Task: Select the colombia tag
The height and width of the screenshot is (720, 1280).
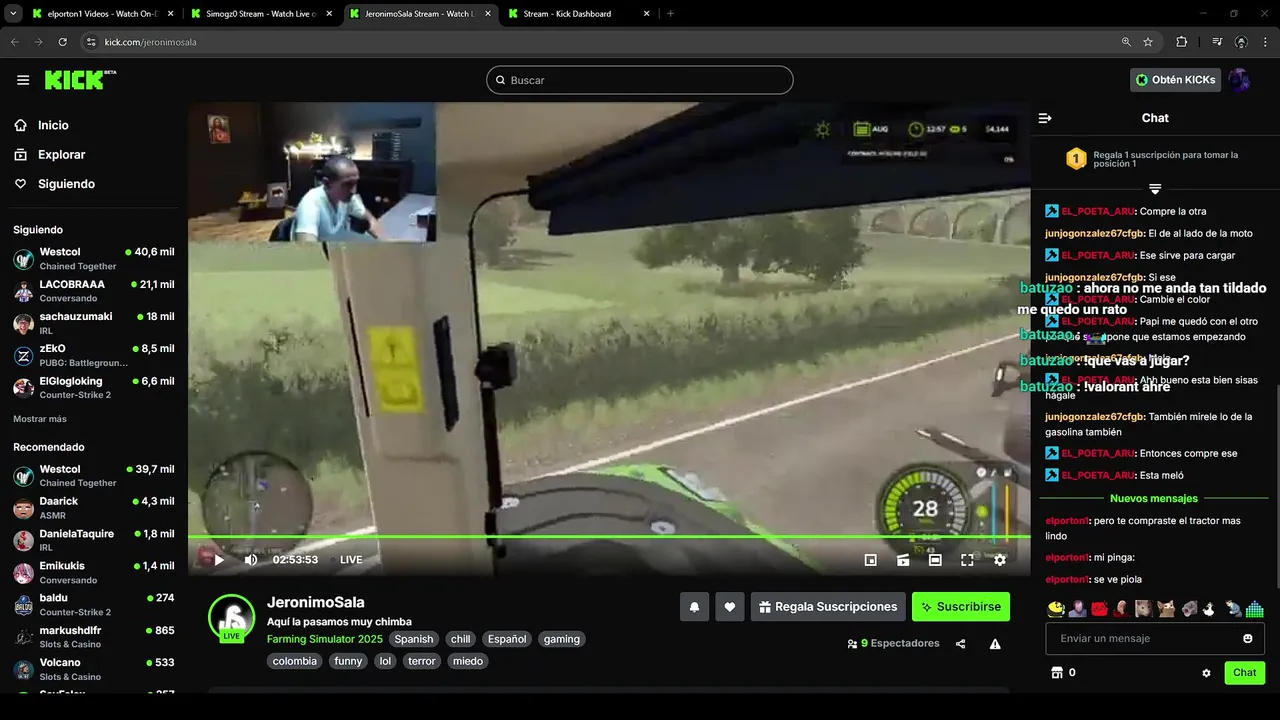Action: (295, 661)
